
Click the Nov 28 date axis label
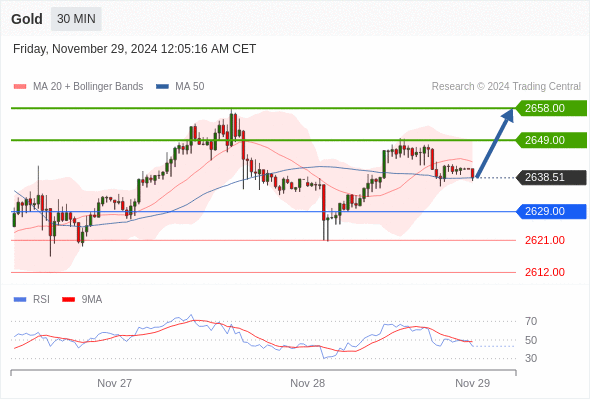[307, 383]
